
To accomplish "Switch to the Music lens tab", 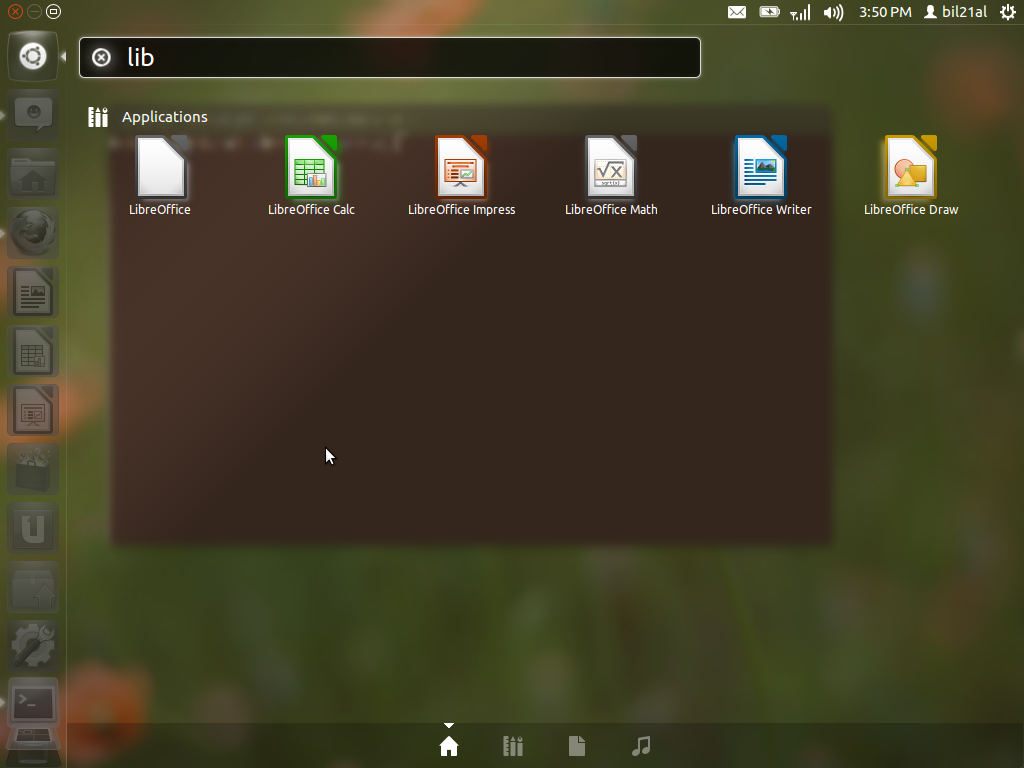I will (x=642, y=746).
